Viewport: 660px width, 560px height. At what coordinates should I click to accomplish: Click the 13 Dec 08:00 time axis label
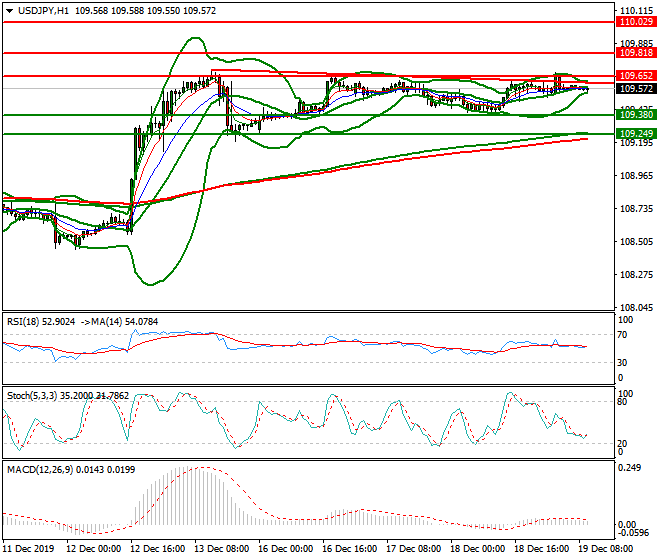(221, 549)
